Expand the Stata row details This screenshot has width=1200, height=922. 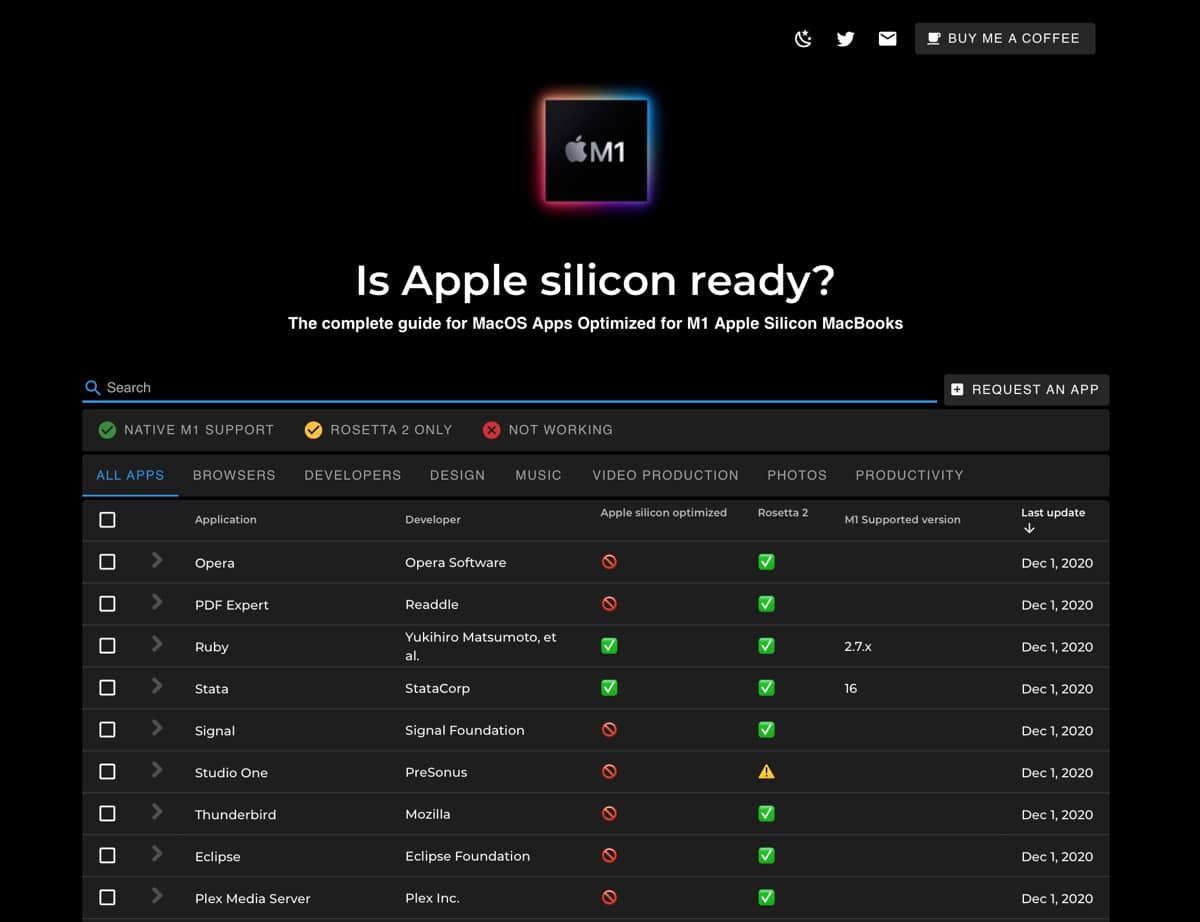point(157,686)
